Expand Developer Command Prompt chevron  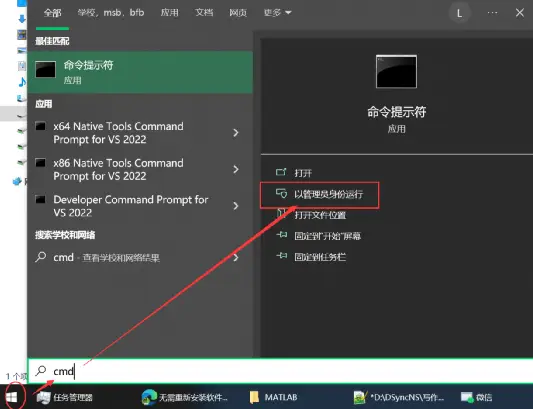[236, 206]
